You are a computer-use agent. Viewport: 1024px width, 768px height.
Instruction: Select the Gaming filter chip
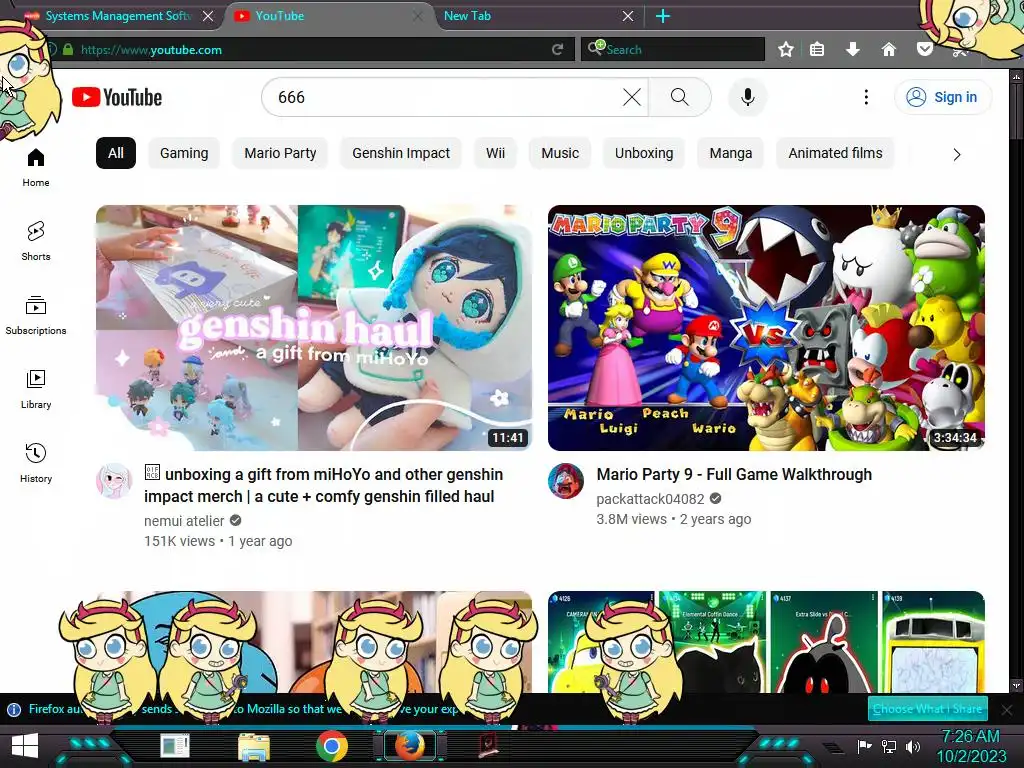tap(184, 153)
